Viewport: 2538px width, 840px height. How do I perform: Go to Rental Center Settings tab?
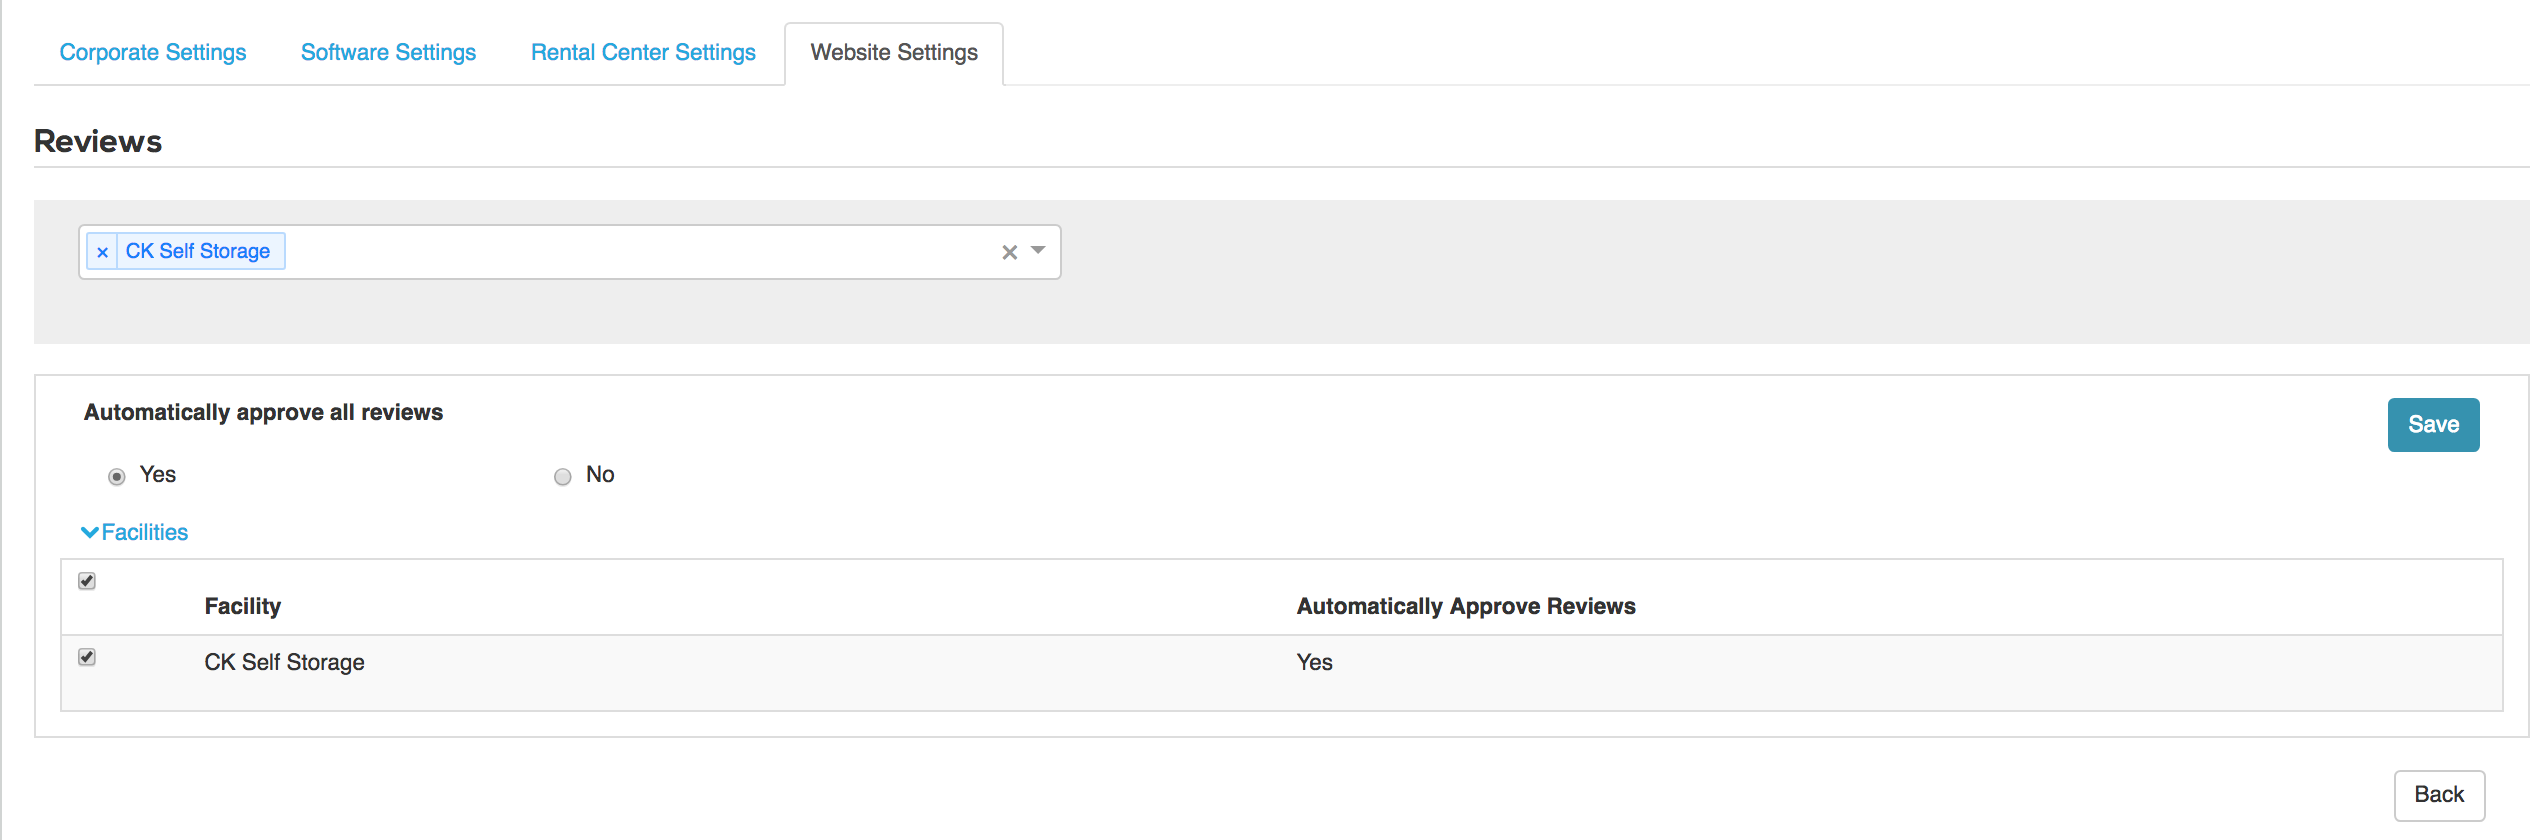(x=643, y=52)
